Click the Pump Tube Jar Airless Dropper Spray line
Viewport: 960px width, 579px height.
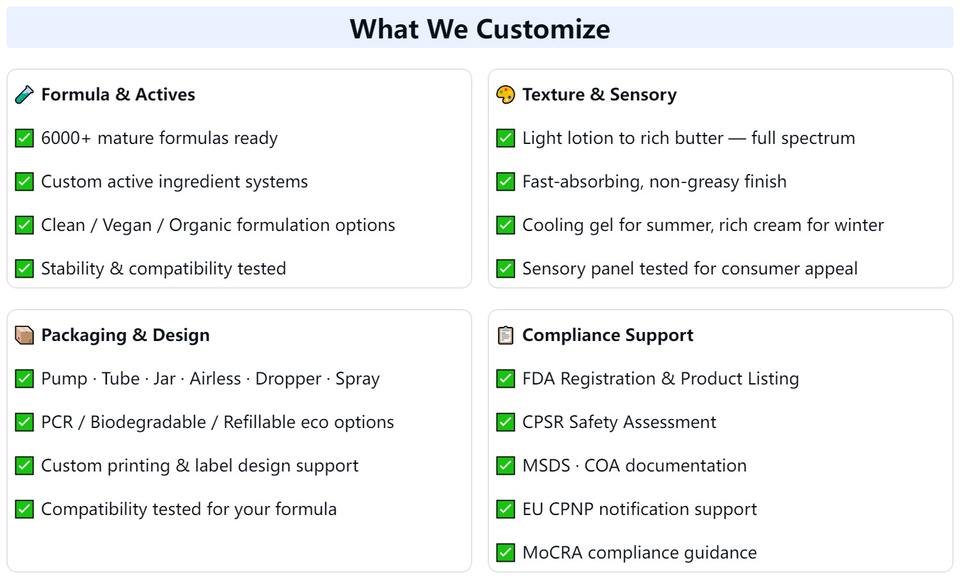[x=210, y=379]
